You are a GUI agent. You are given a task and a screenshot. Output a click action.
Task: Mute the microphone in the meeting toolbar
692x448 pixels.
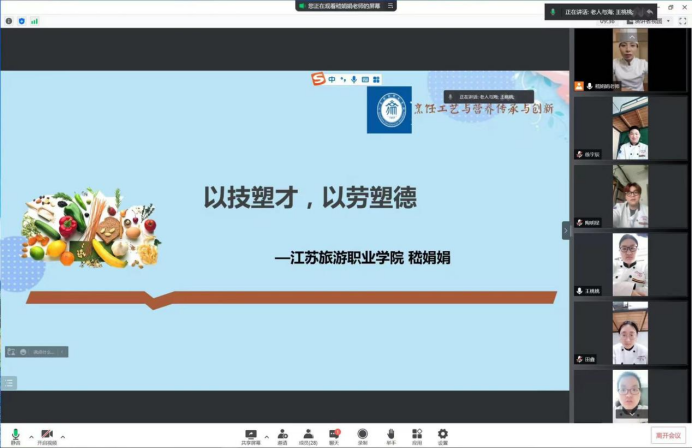click(x=15, y=437)
